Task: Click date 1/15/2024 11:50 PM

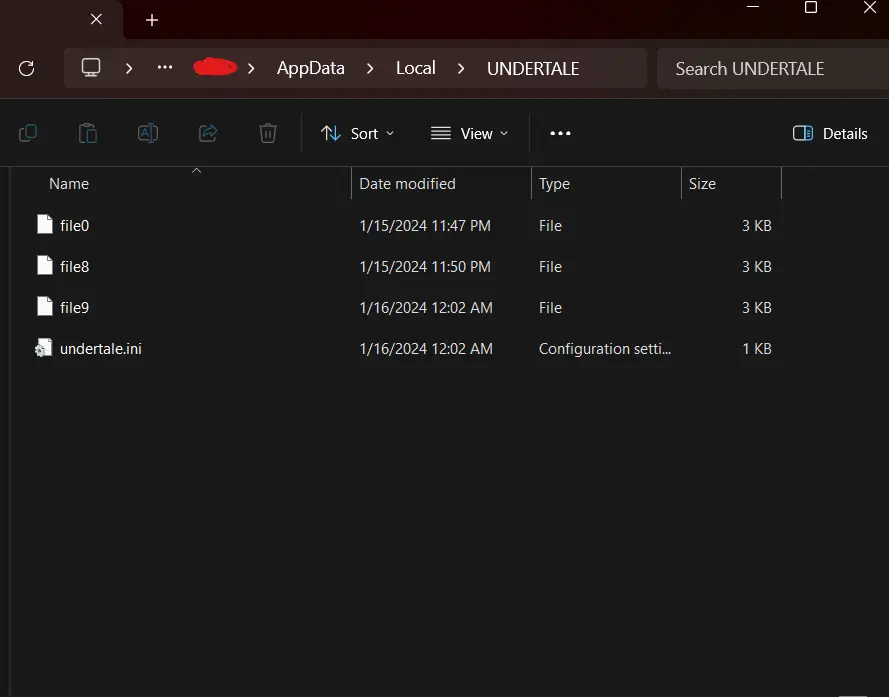Action: [x=425, y=267]
